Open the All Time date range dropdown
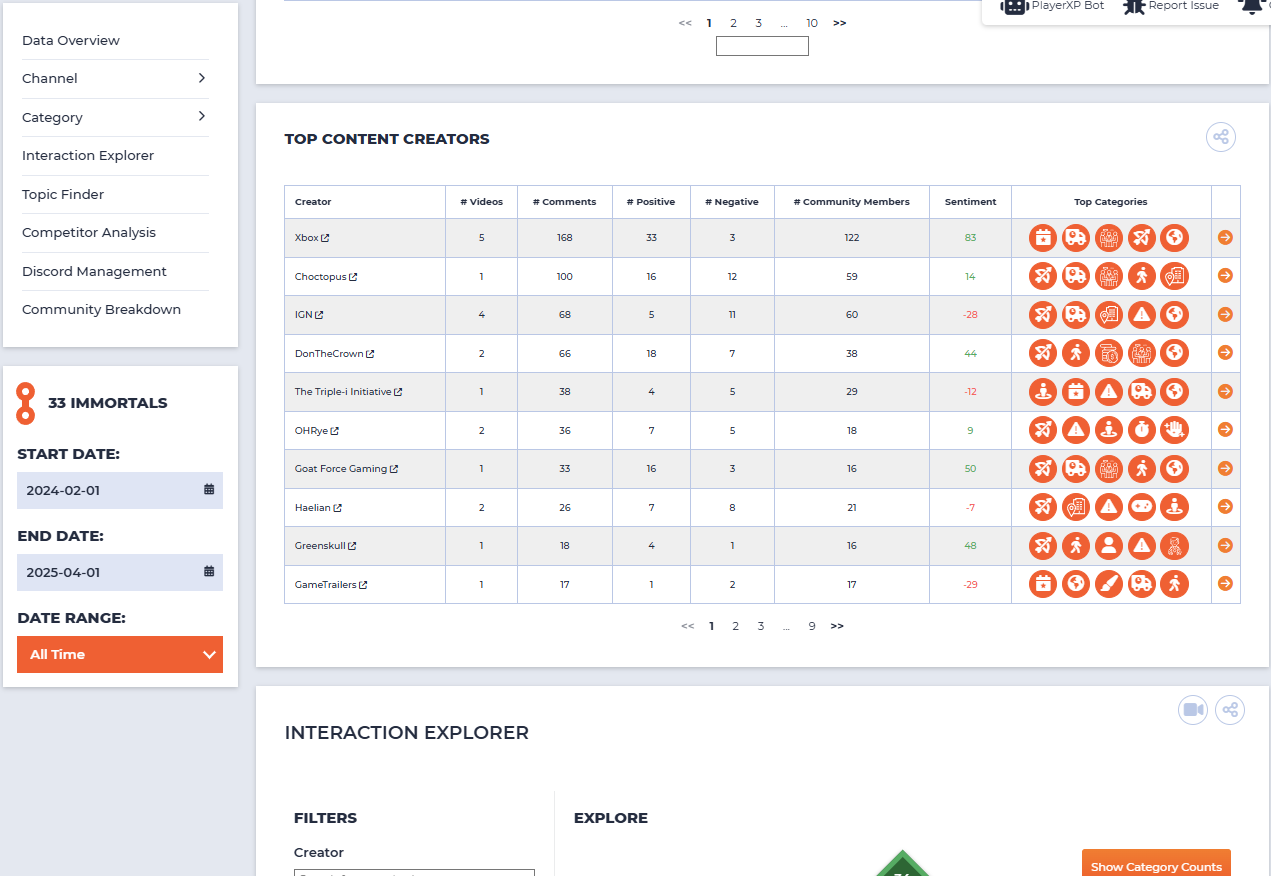Screen dimensions: 1271x876 120,654
